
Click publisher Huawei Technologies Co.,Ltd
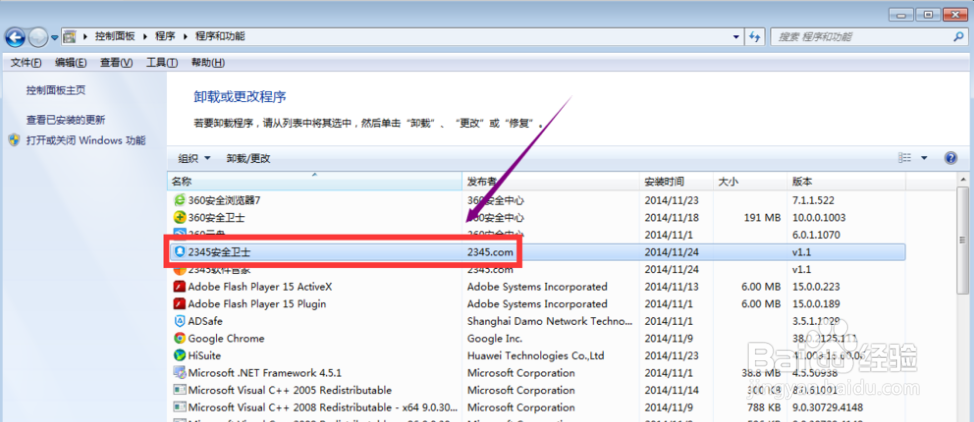pos(536,355)
